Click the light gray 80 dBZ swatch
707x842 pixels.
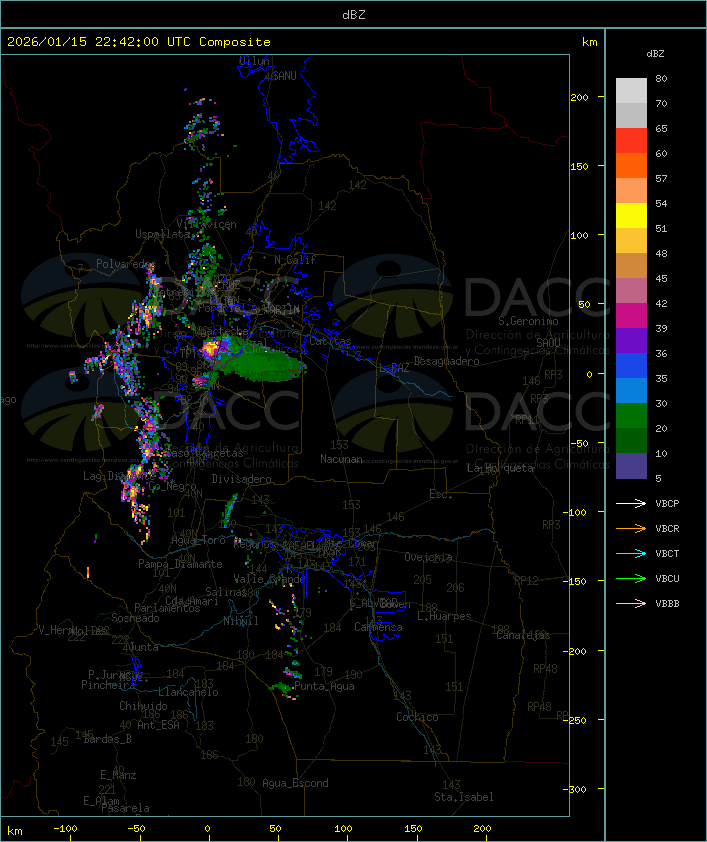631,90
